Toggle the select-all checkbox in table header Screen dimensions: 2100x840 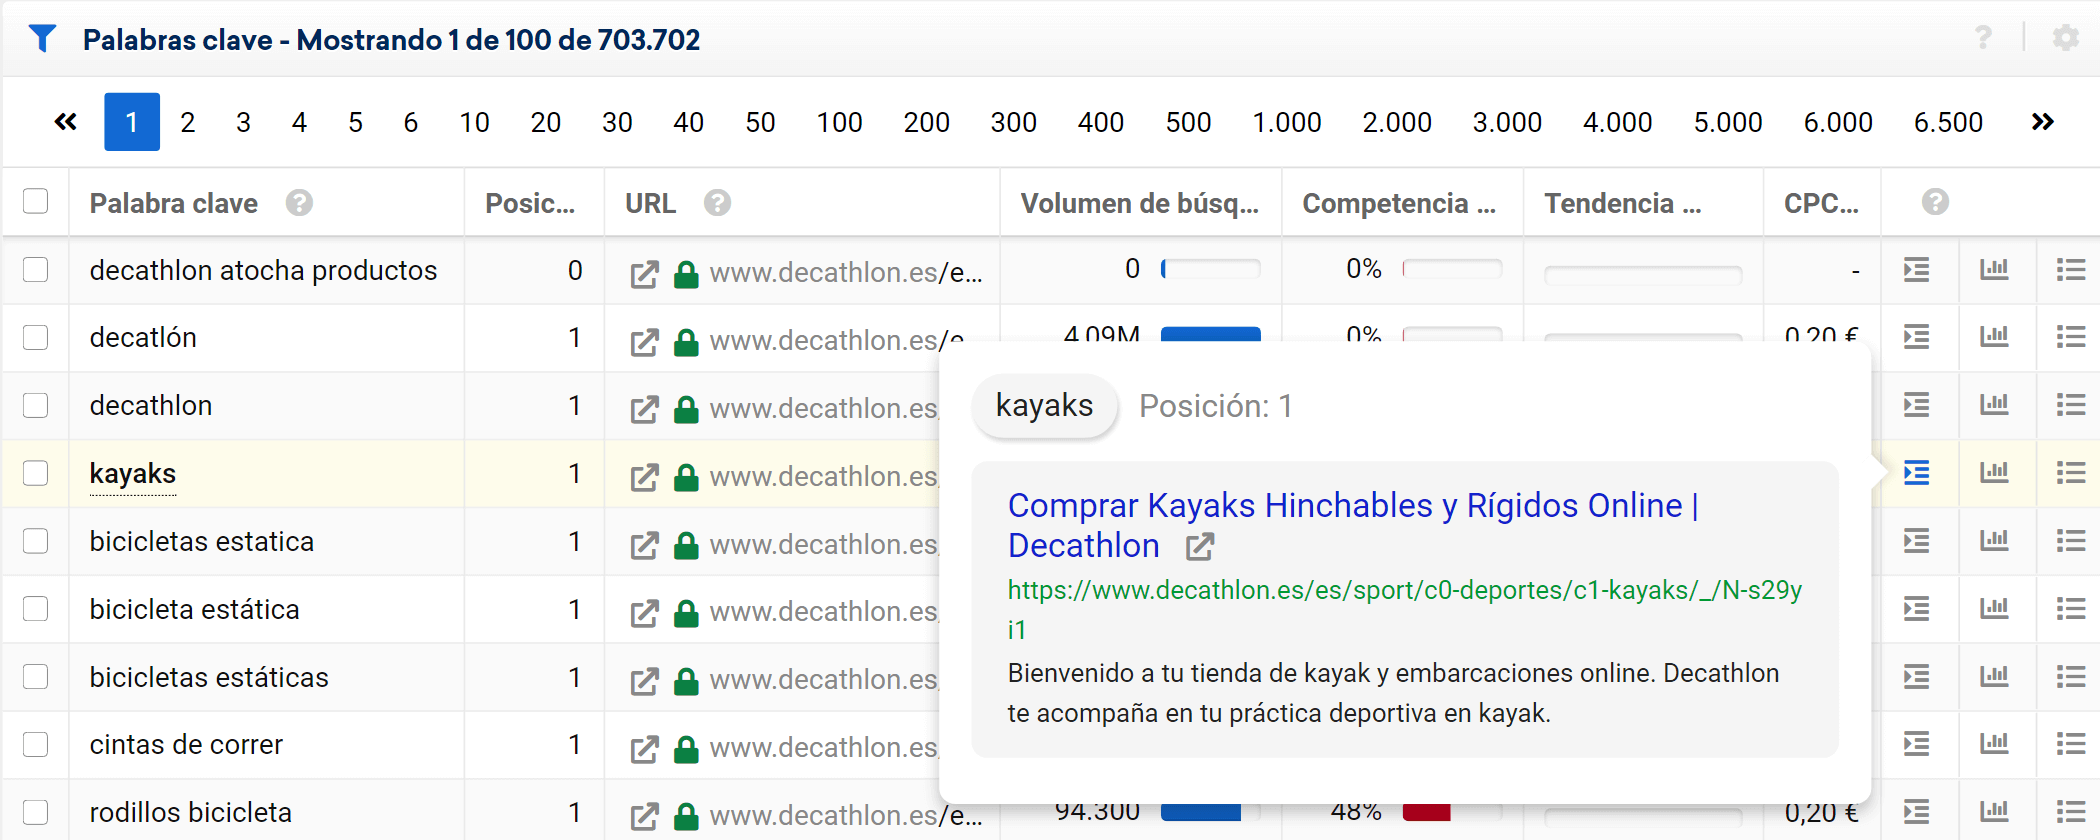pyautogui.click(x=36, y=202)
